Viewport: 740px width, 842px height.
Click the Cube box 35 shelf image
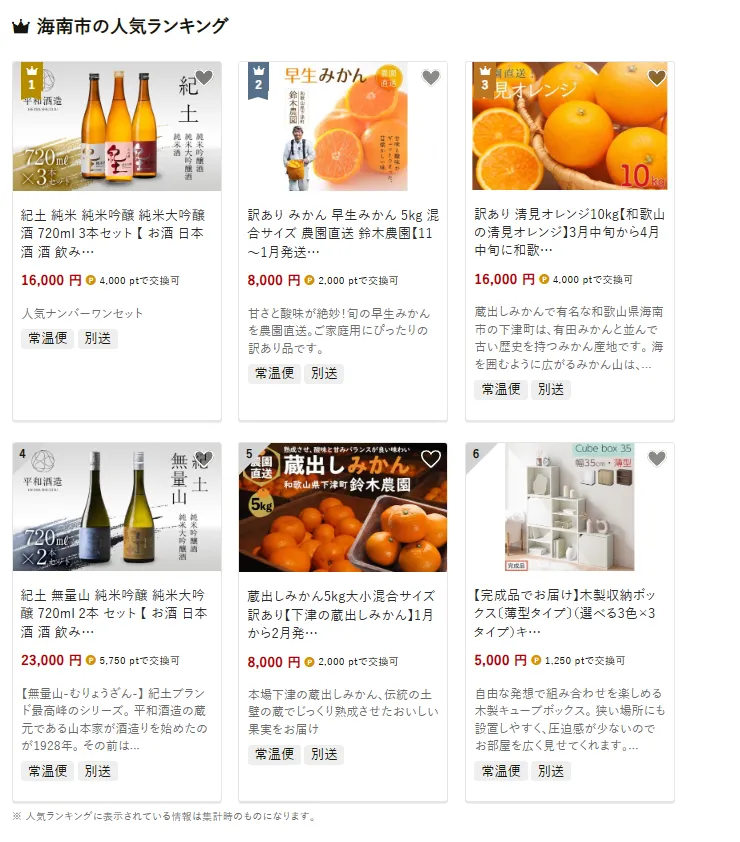570,507
